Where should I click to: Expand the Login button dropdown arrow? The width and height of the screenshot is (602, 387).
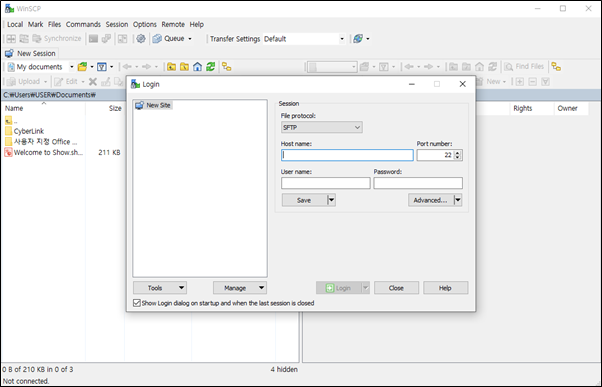[x=366, y=288]
